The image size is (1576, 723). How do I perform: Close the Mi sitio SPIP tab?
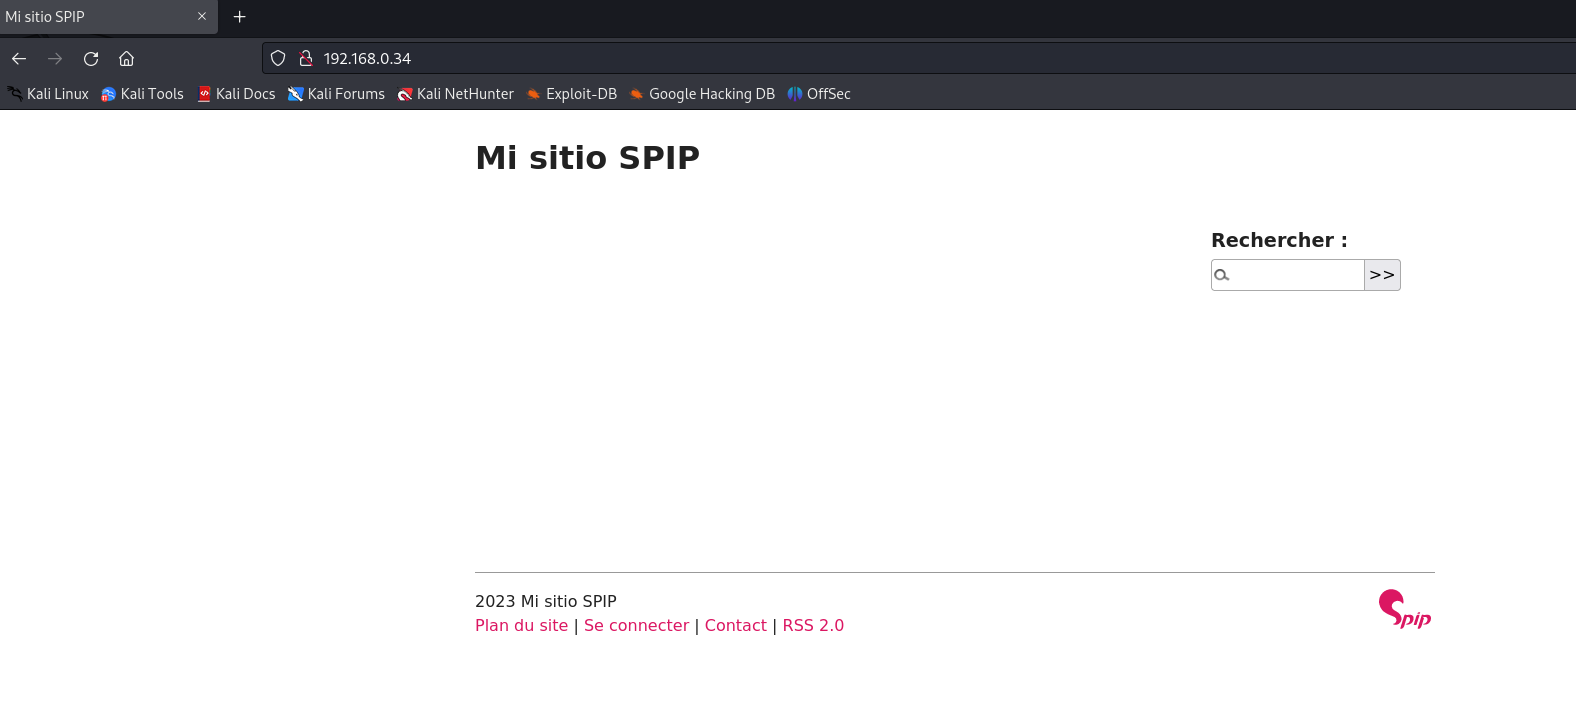[202, 16]
